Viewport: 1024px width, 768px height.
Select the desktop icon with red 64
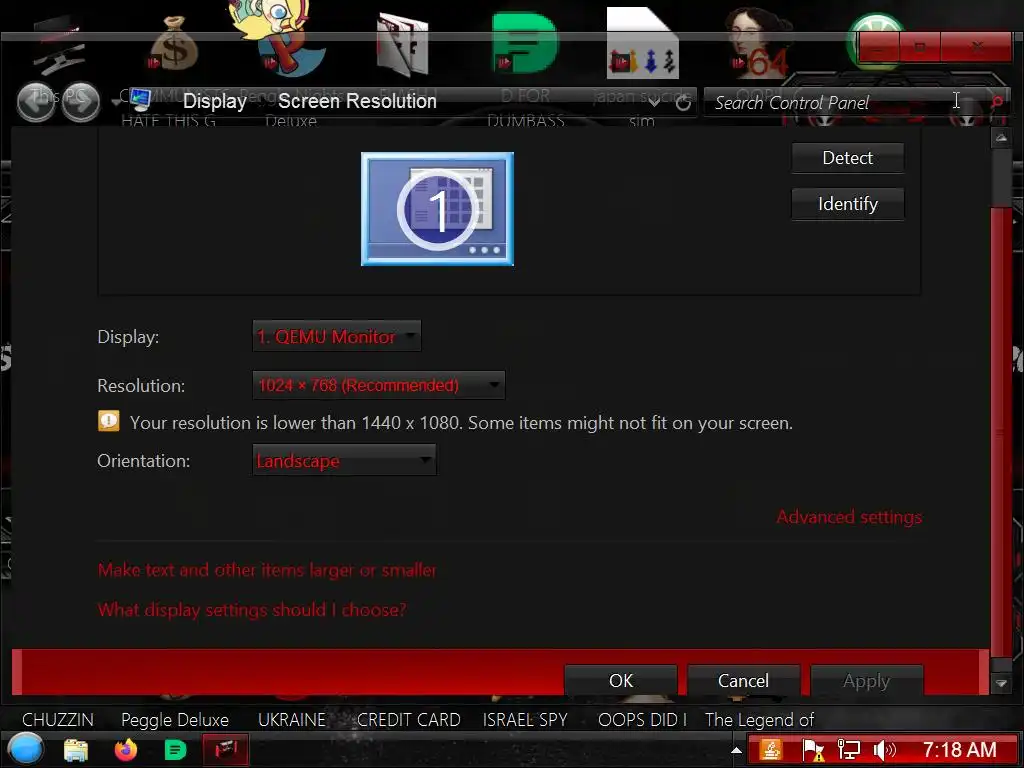point(759,42)
